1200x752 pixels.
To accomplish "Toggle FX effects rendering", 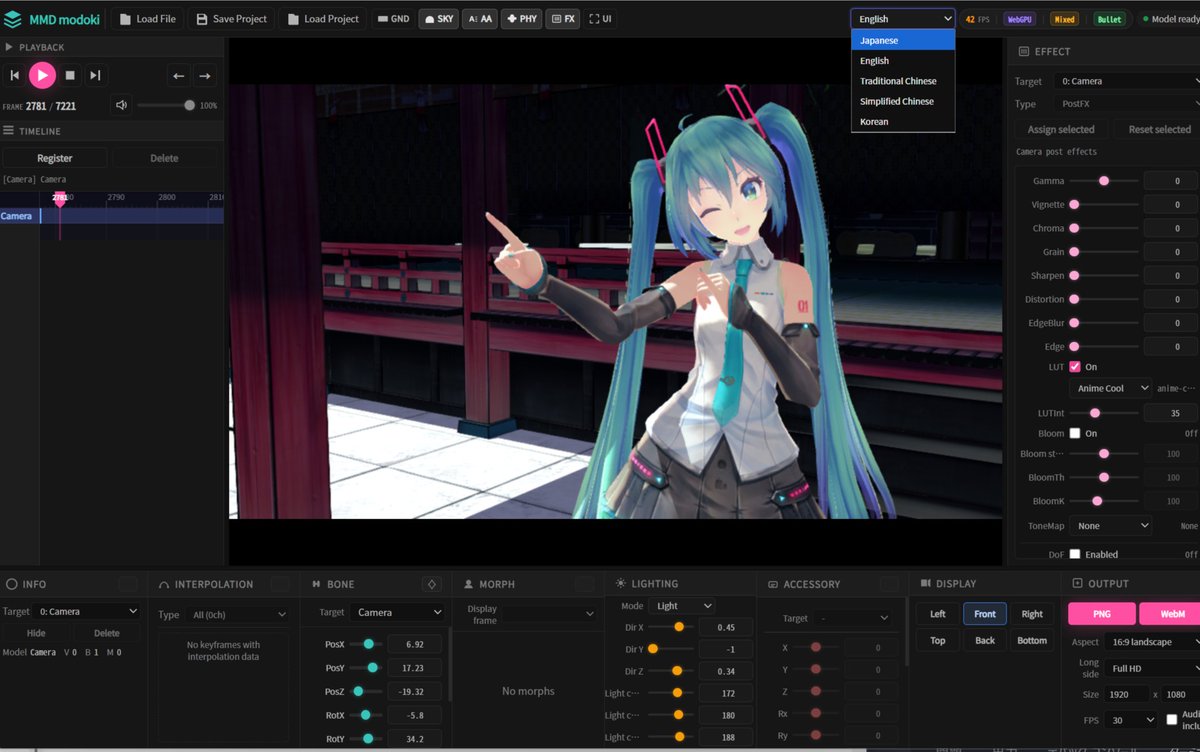I will (x=563, y=19).
